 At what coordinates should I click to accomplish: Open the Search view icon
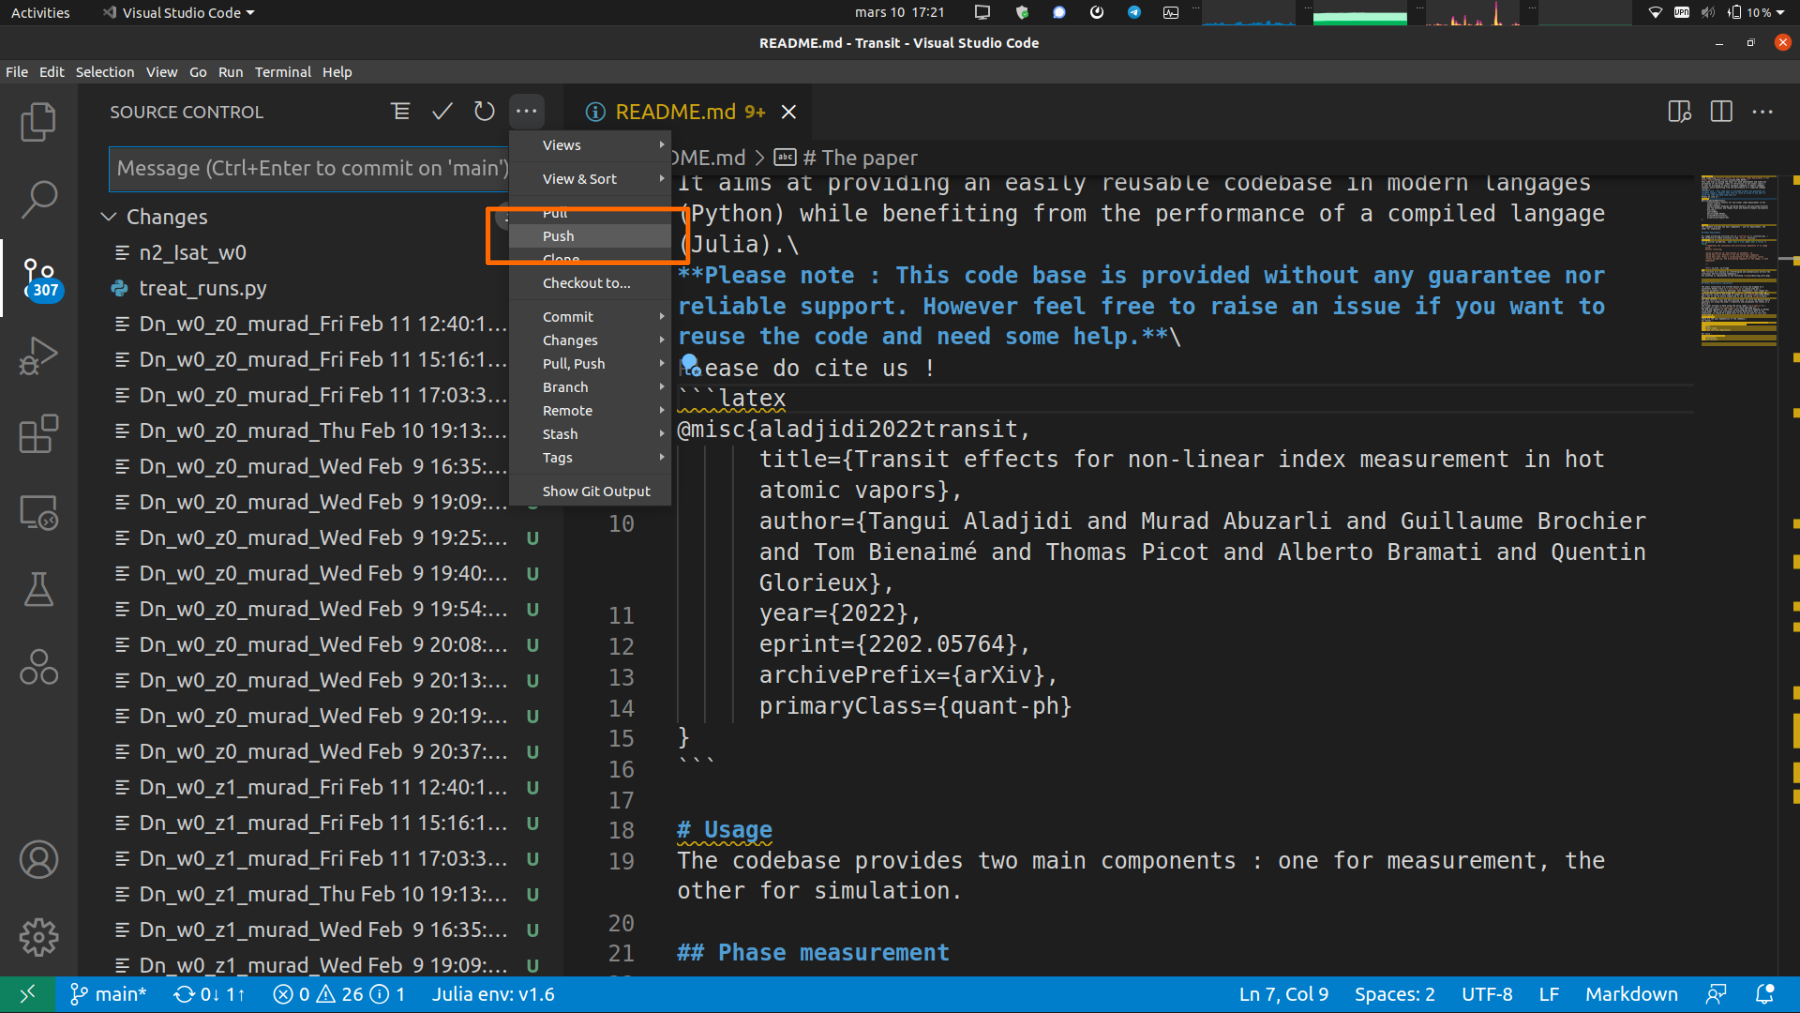(x=38, y=199)
